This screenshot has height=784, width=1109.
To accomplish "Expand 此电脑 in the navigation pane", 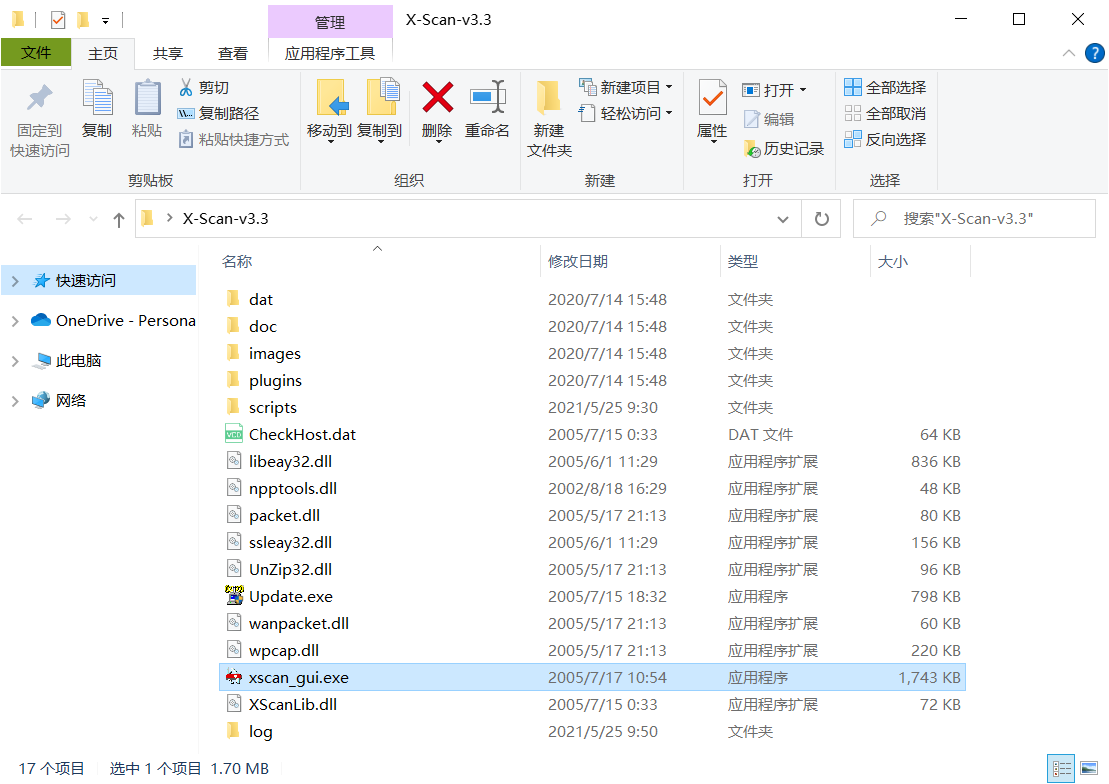I will tap(14, 360).
